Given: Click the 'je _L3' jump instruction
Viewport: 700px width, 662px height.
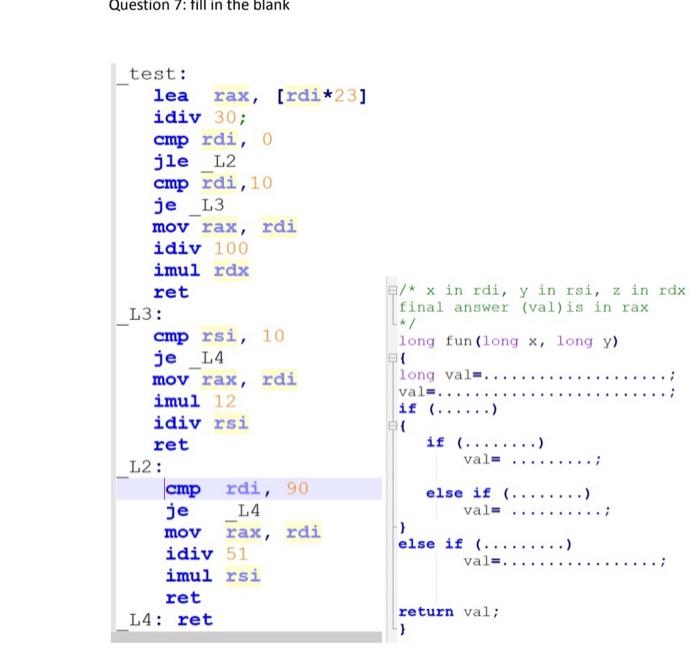Looking at the screenshot, I should 188,205.
